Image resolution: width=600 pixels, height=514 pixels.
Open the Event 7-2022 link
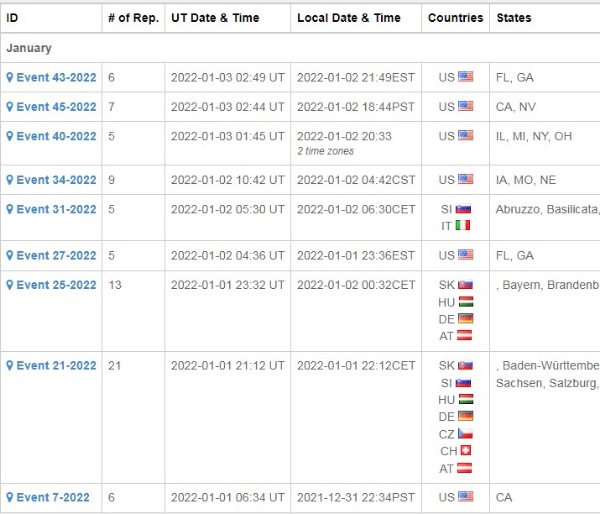(53, 498)
